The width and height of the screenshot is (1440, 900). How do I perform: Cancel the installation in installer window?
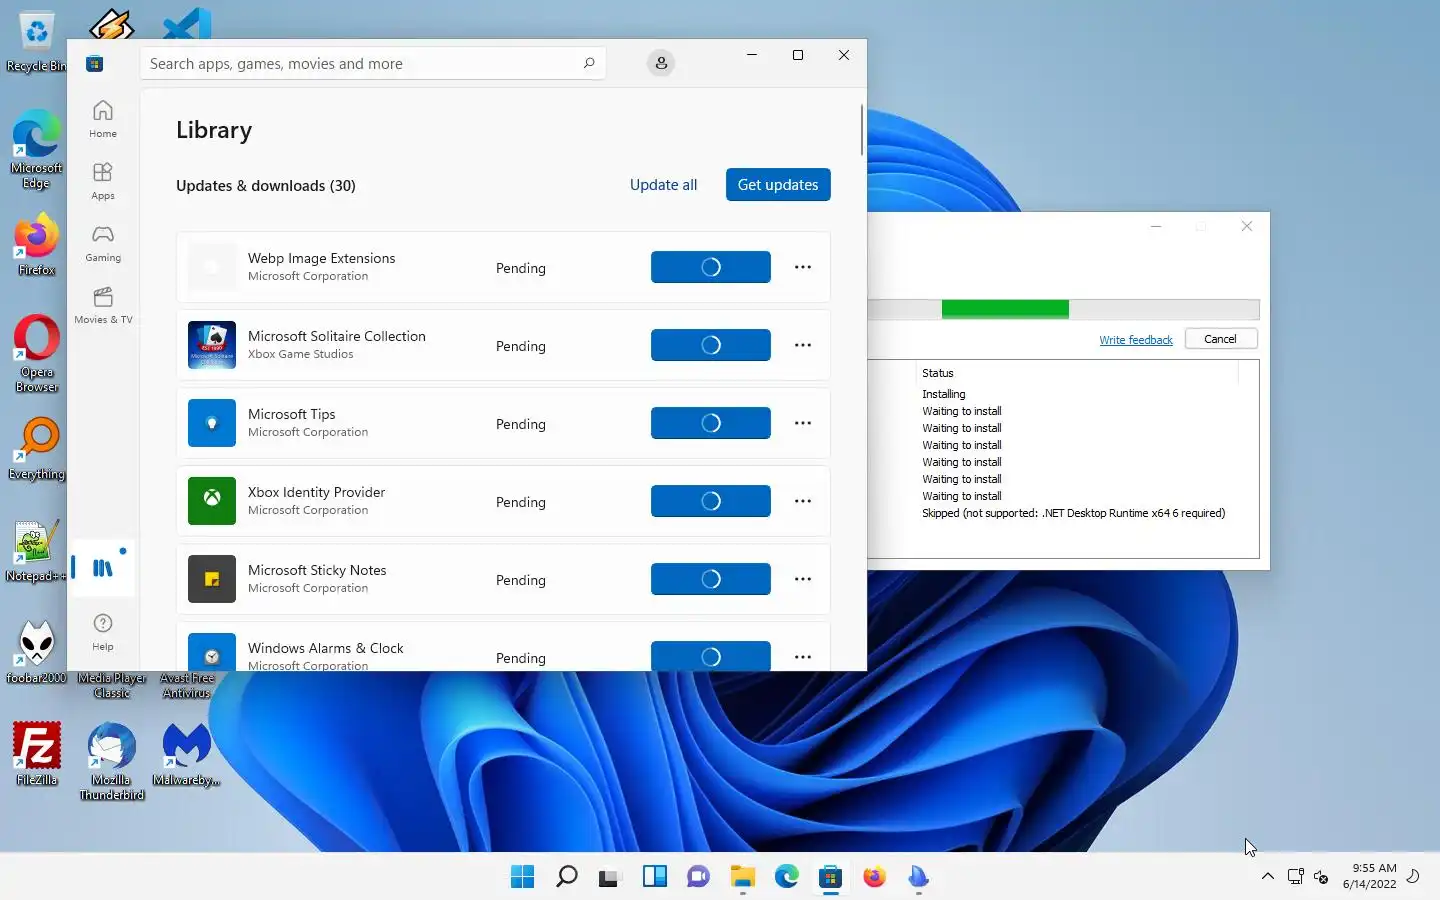(x=1220, y=339)
